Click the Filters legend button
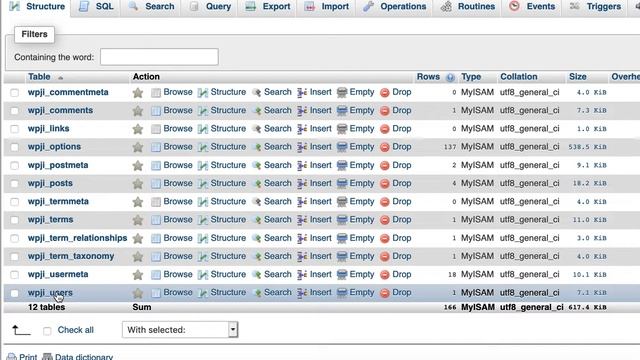The height and width of the screenshot is (360, 640). click(34, 34)
